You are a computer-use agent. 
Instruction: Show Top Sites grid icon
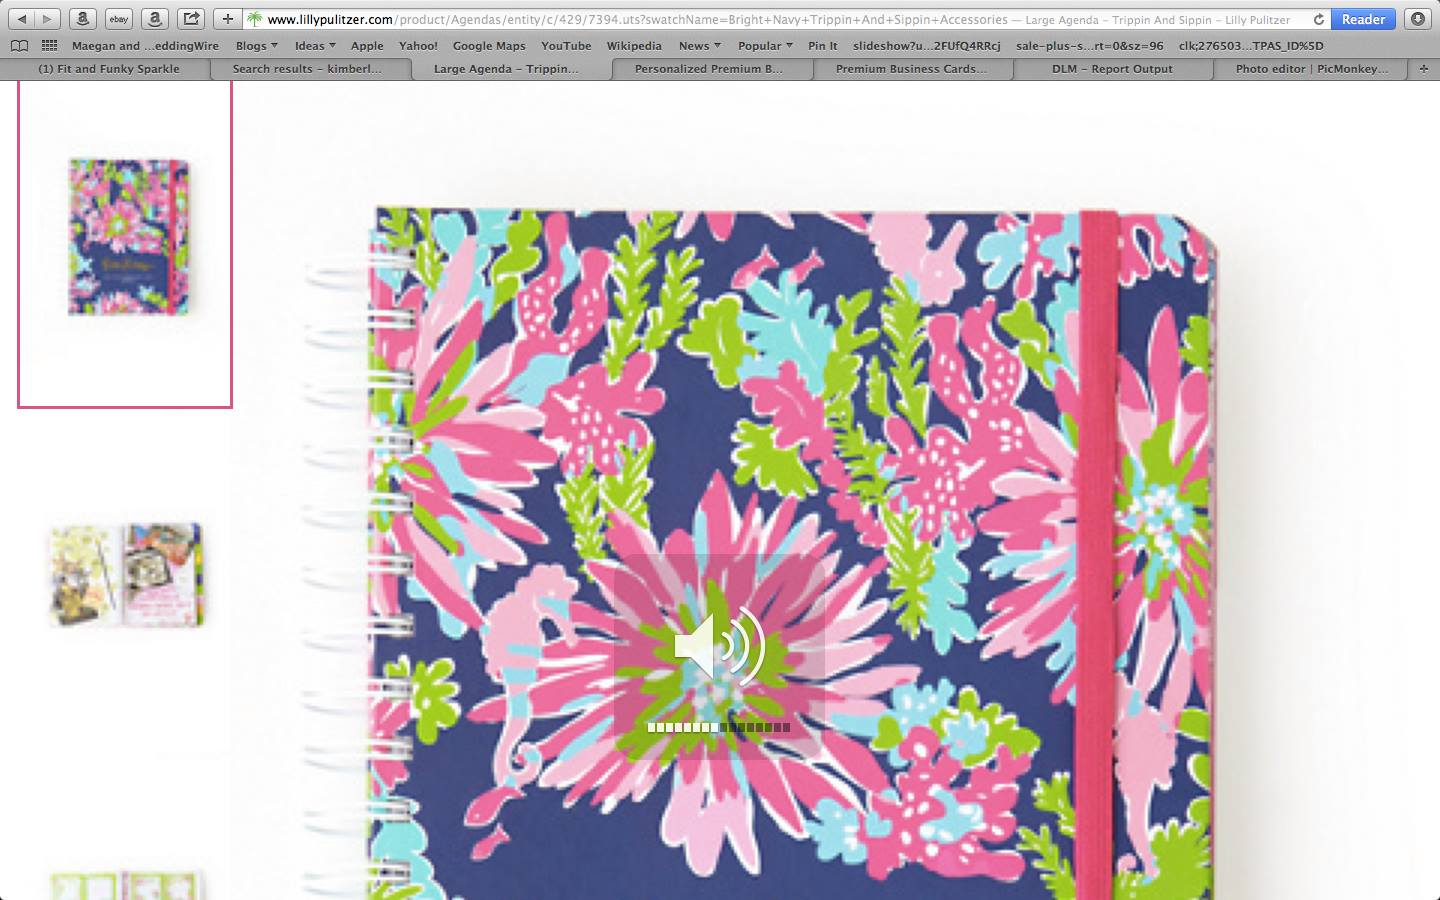49,46
